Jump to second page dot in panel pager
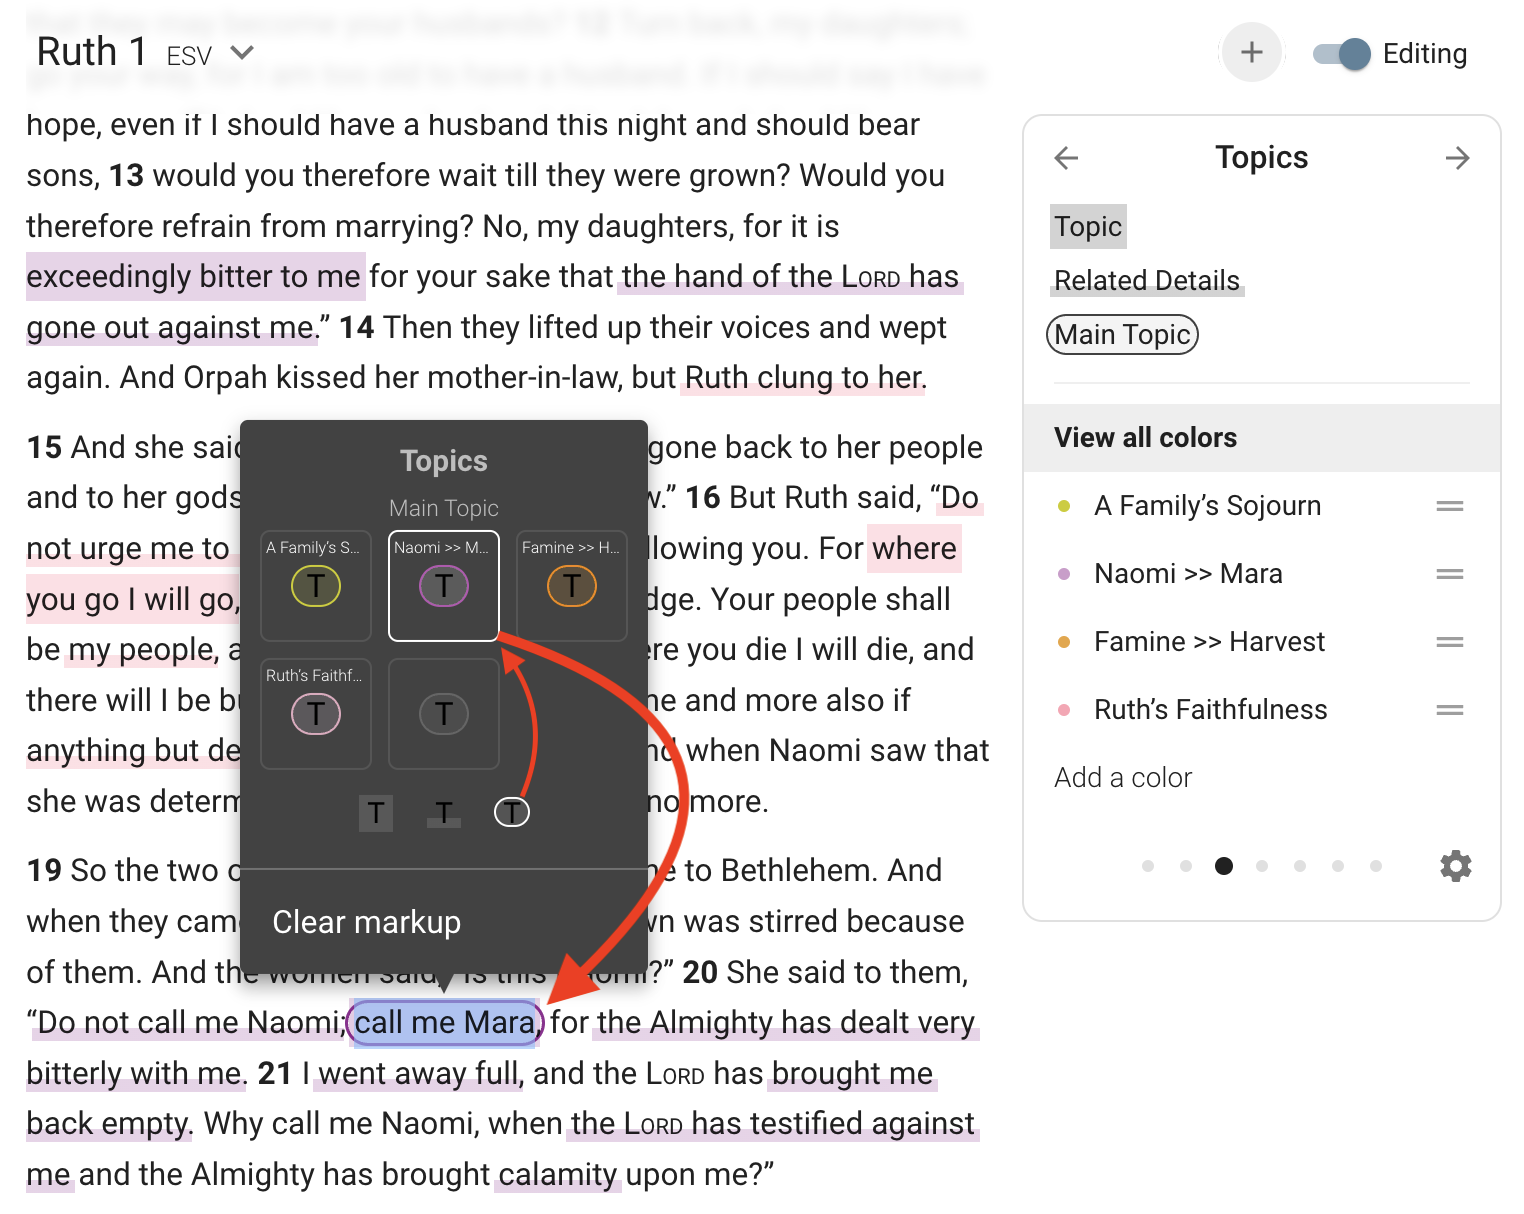1524x1214 pixels. coord(1186,866)
